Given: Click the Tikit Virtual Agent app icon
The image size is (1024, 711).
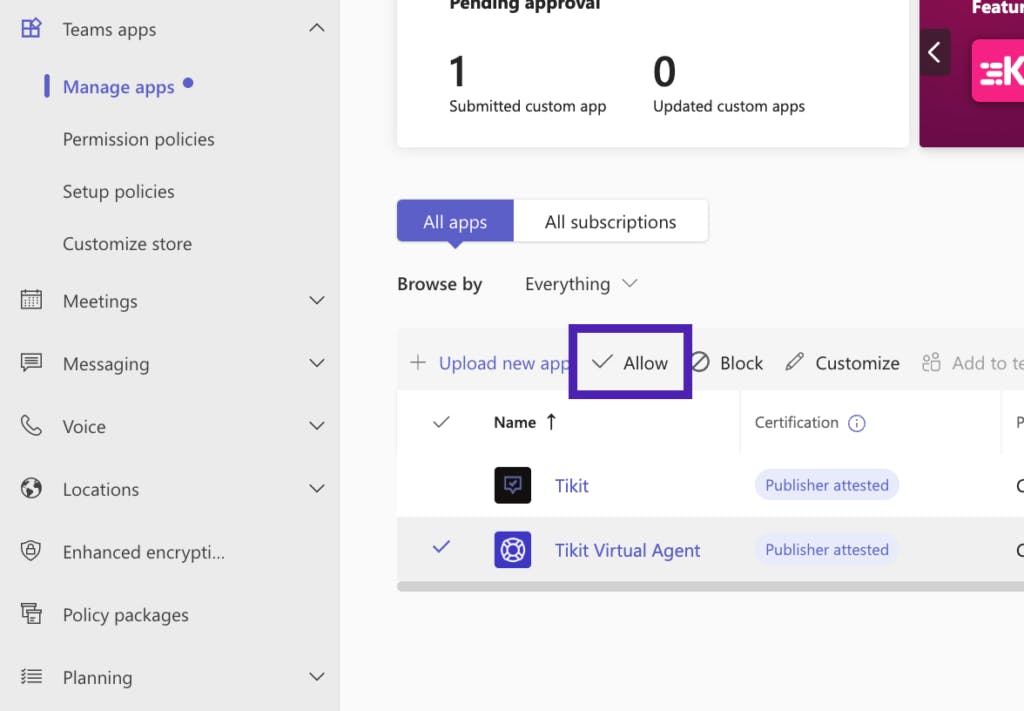Looking at the screenshot, I should click(x=512, y=550).
